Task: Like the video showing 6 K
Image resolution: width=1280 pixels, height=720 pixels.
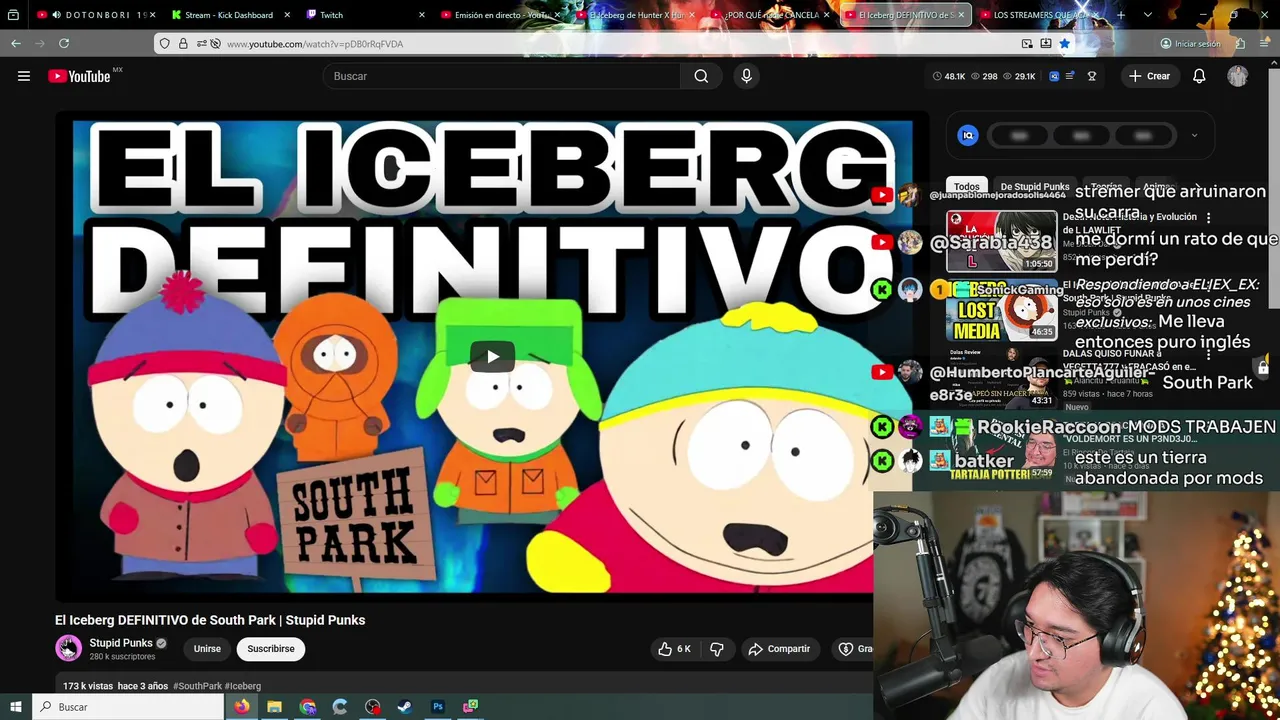Action: pyautogui.click(x=674, y=649)
